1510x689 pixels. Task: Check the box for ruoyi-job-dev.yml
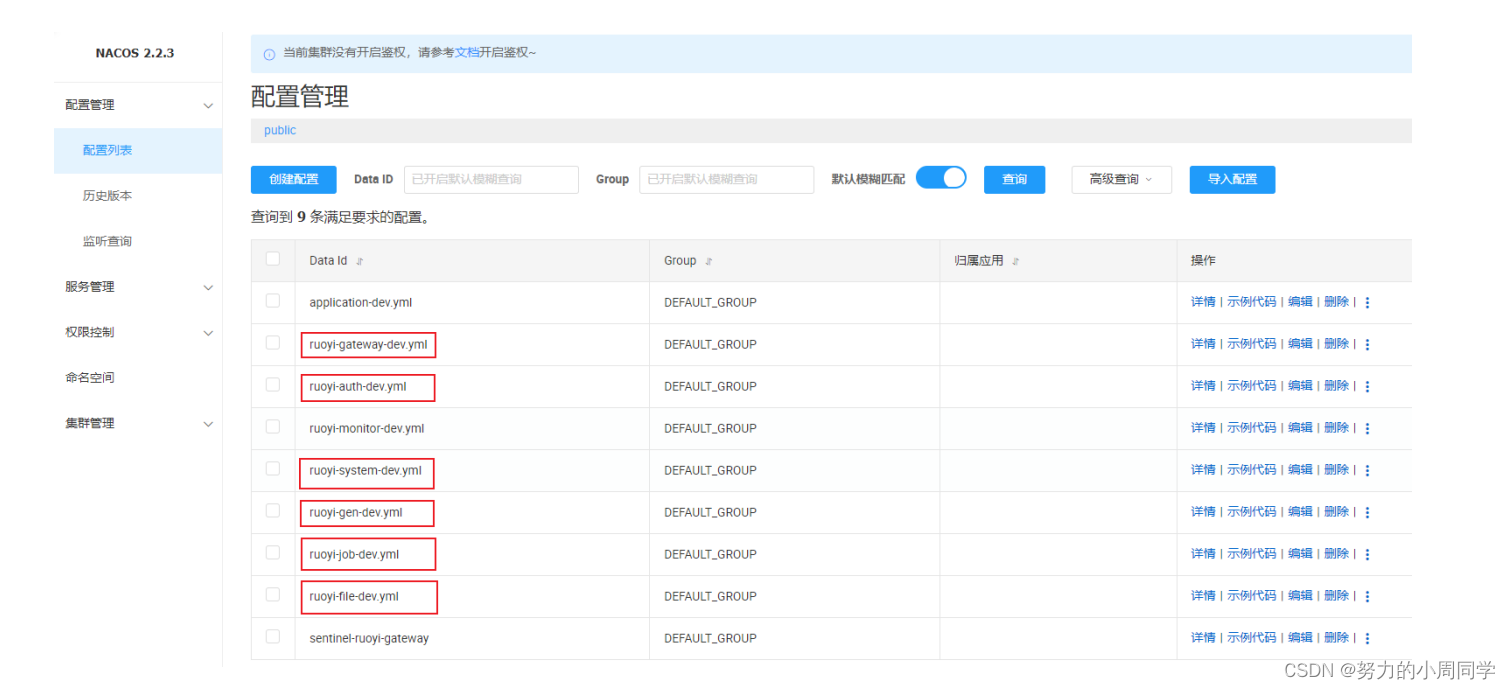(x=273, y=553)
